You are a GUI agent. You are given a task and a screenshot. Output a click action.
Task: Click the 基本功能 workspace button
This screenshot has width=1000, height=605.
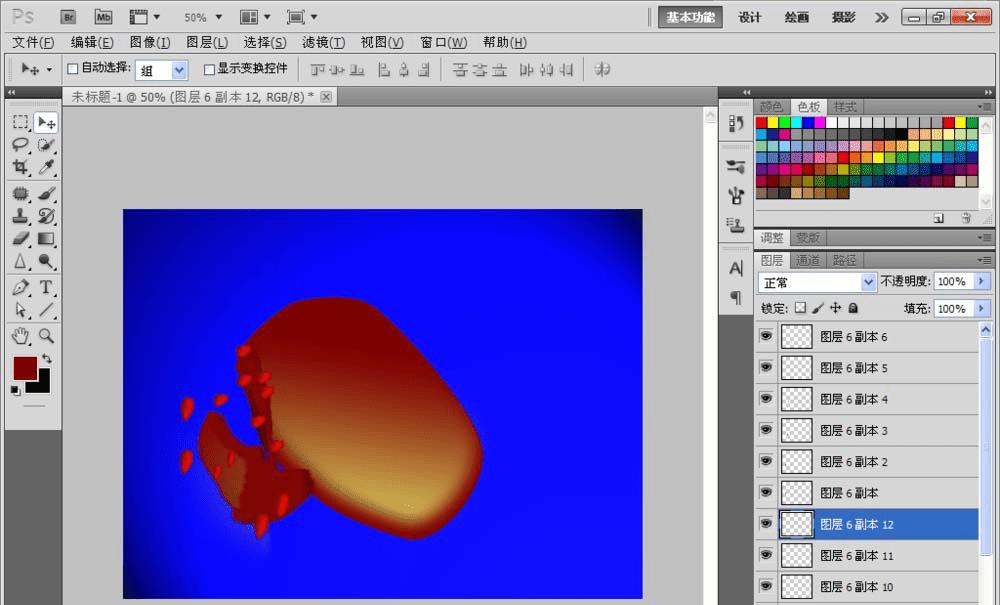coord(691,17)
